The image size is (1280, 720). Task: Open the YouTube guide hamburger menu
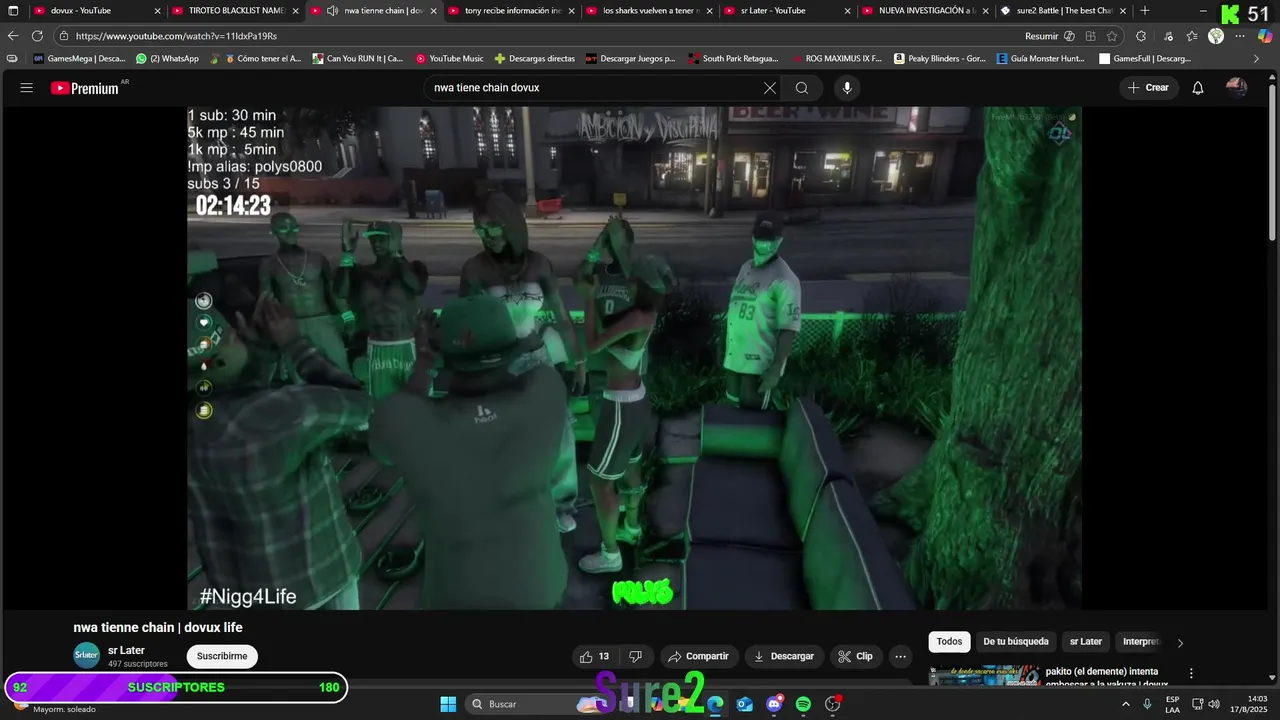(x=27, y=88)
